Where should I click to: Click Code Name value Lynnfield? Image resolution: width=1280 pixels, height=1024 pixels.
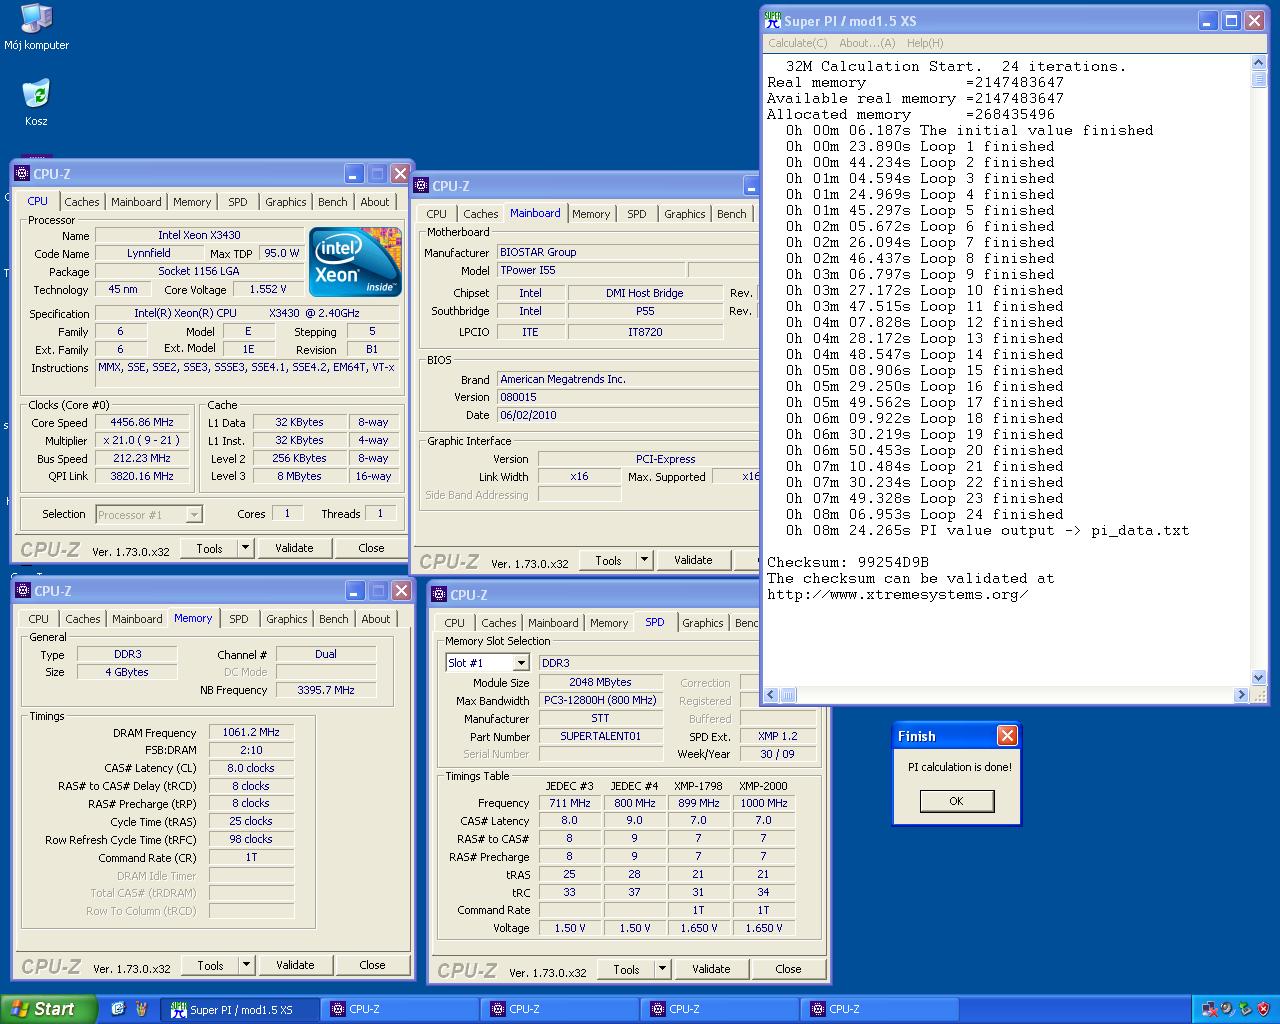pyautogui.click(x=149, y=253)
